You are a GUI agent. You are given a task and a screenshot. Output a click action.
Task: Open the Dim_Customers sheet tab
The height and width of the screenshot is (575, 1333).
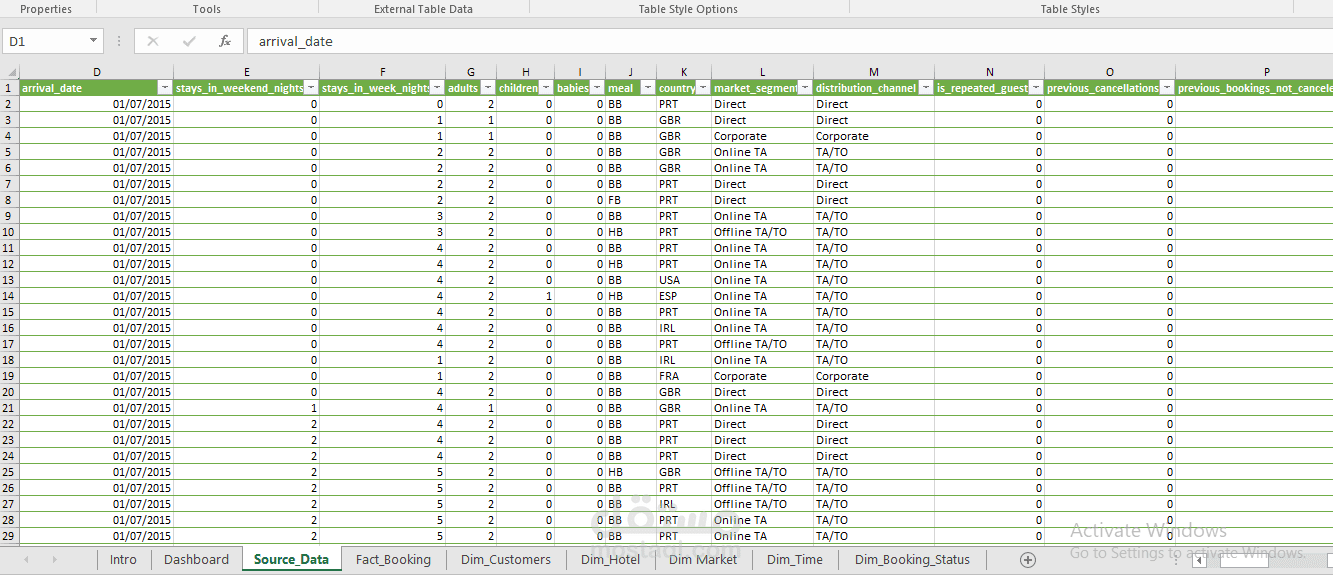click(506, 560)
